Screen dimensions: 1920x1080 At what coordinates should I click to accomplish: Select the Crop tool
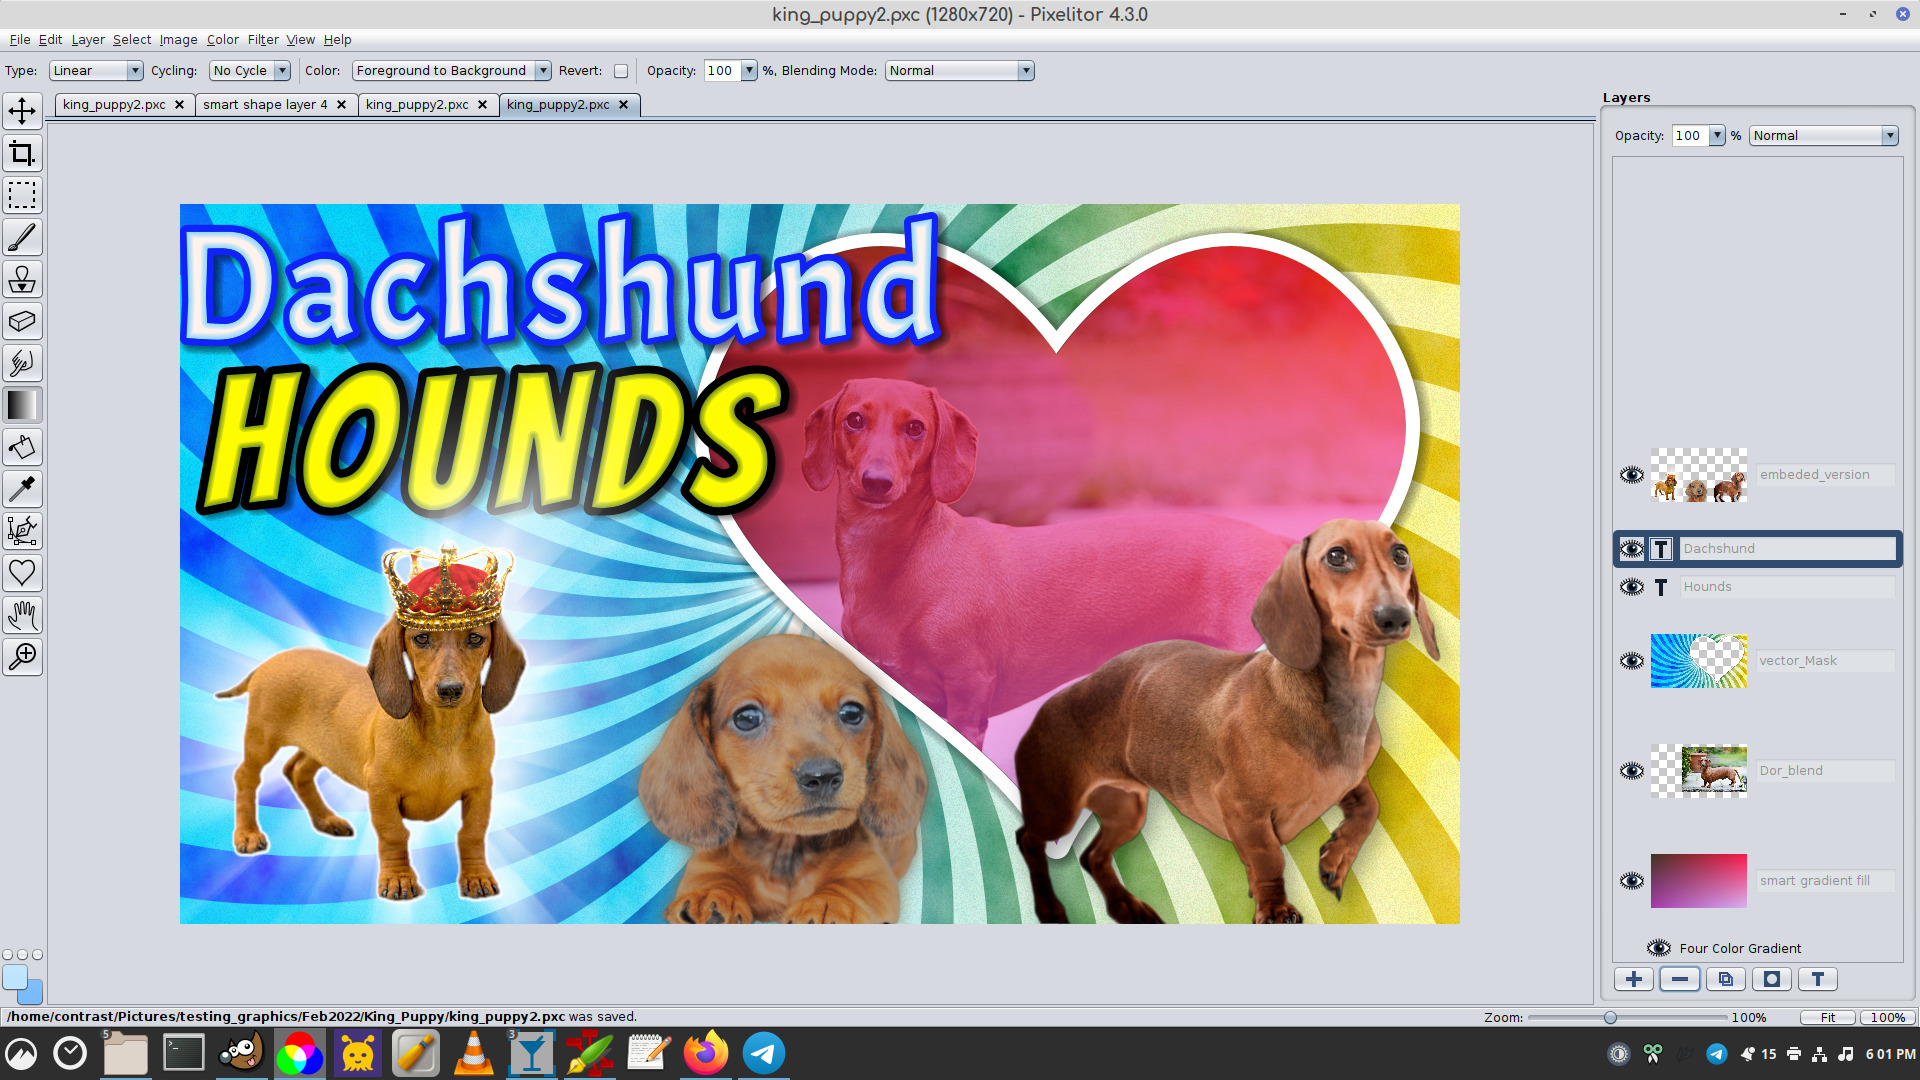click(22, 153)
